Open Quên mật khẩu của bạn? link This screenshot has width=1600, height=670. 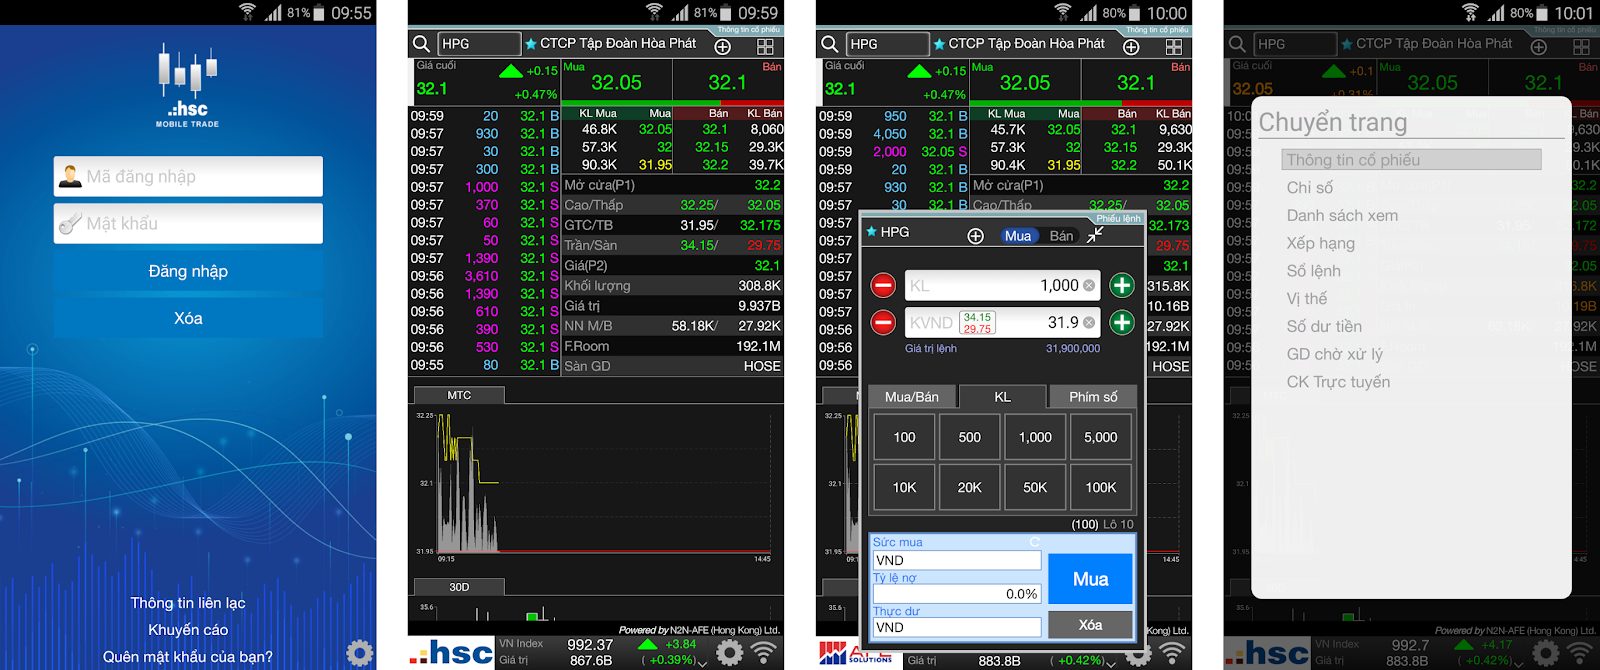[x=188, y=657]
